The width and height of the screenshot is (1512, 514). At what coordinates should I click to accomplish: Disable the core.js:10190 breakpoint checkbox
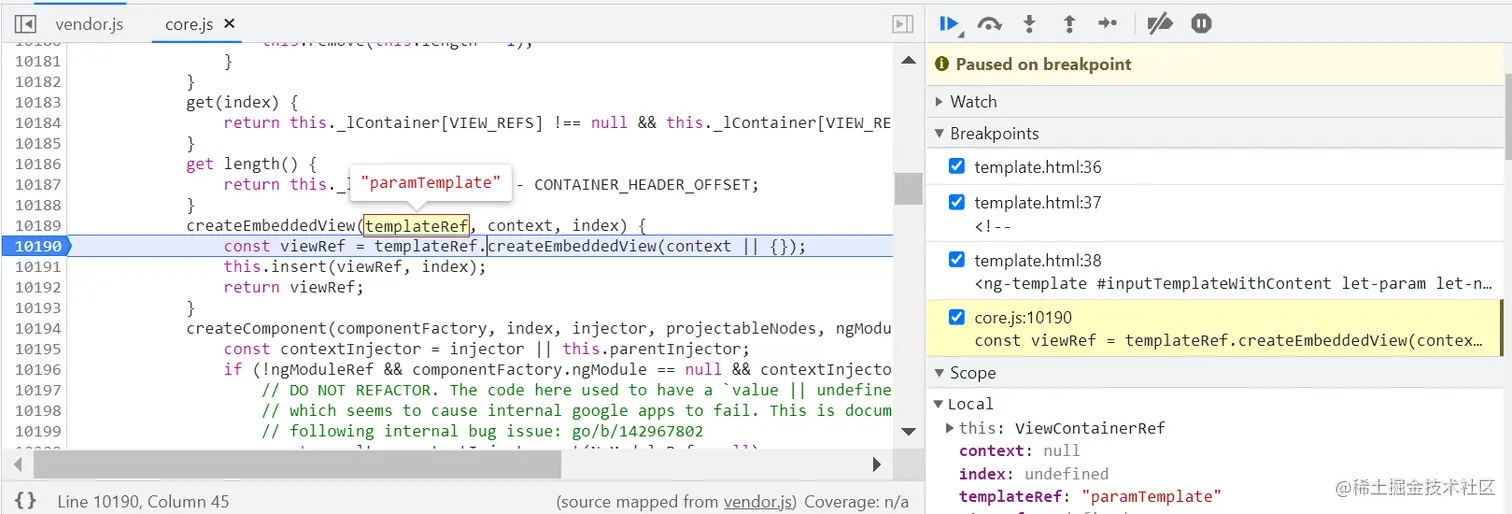[x=956, y=318]
